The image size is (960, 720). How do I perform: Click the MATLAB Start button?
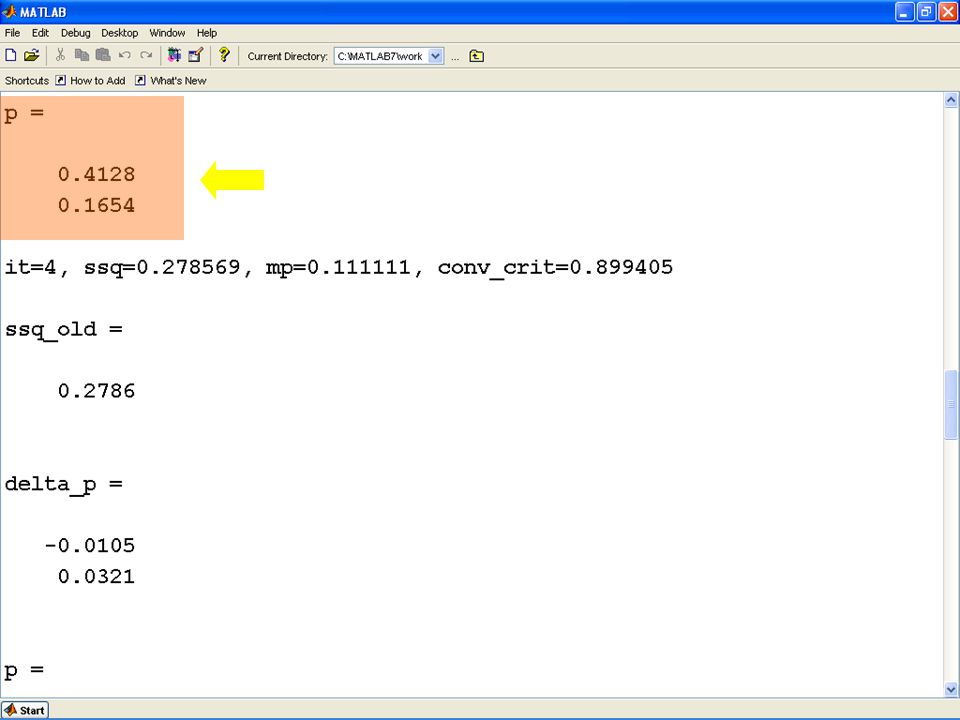point(25,710)
